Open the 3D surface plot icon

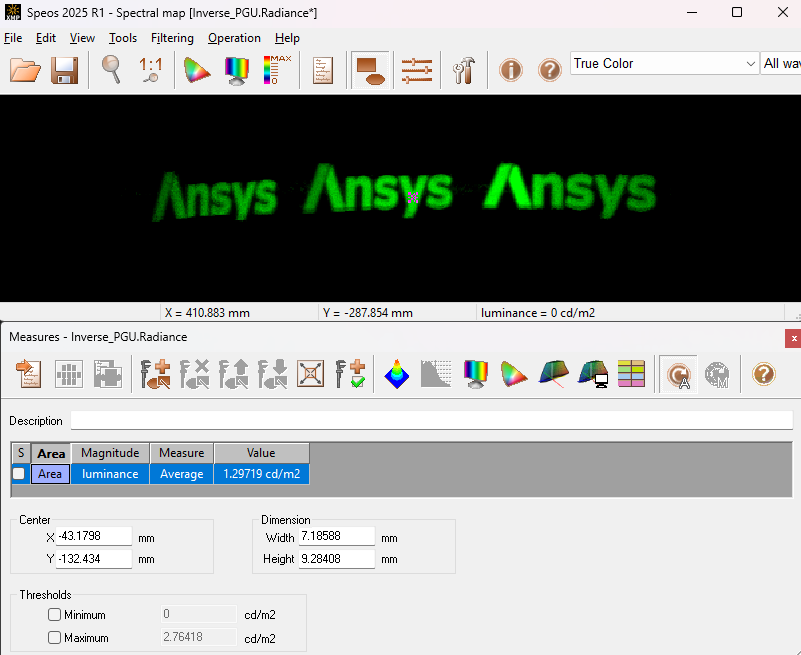pos(397,374)
